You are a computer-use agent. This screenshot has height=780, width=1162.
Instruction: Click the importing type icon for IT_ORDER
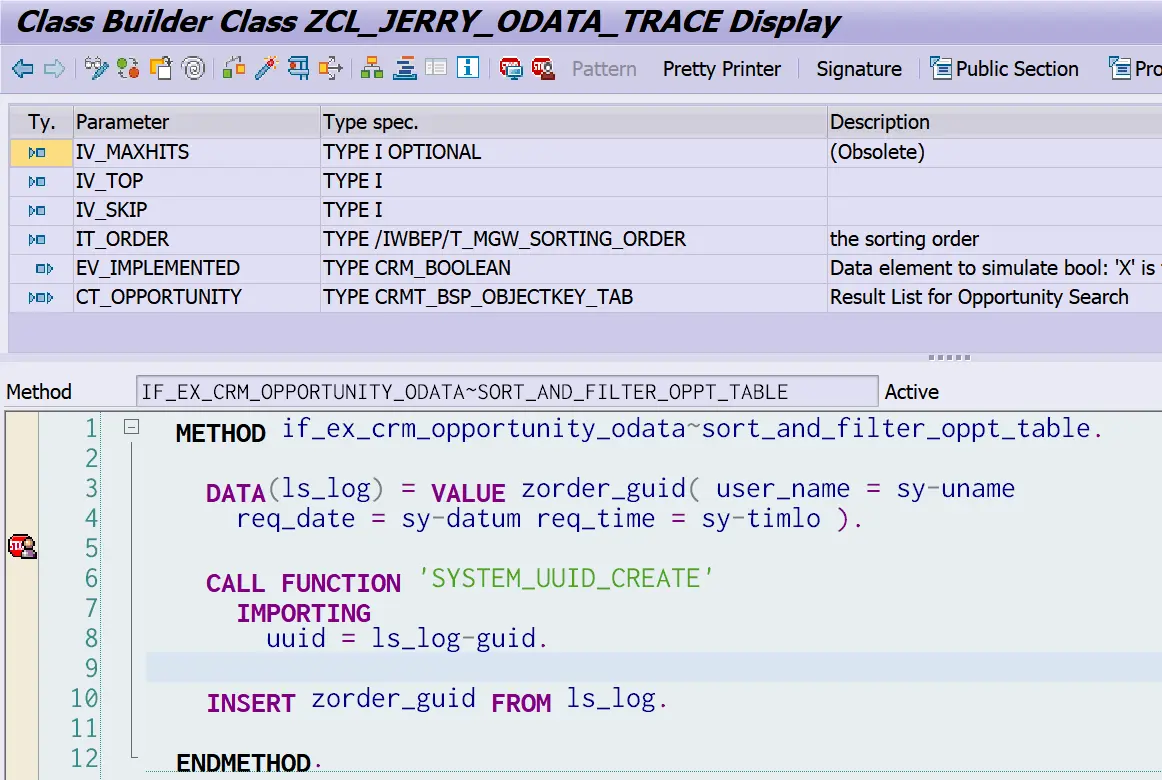coord(37,239)
